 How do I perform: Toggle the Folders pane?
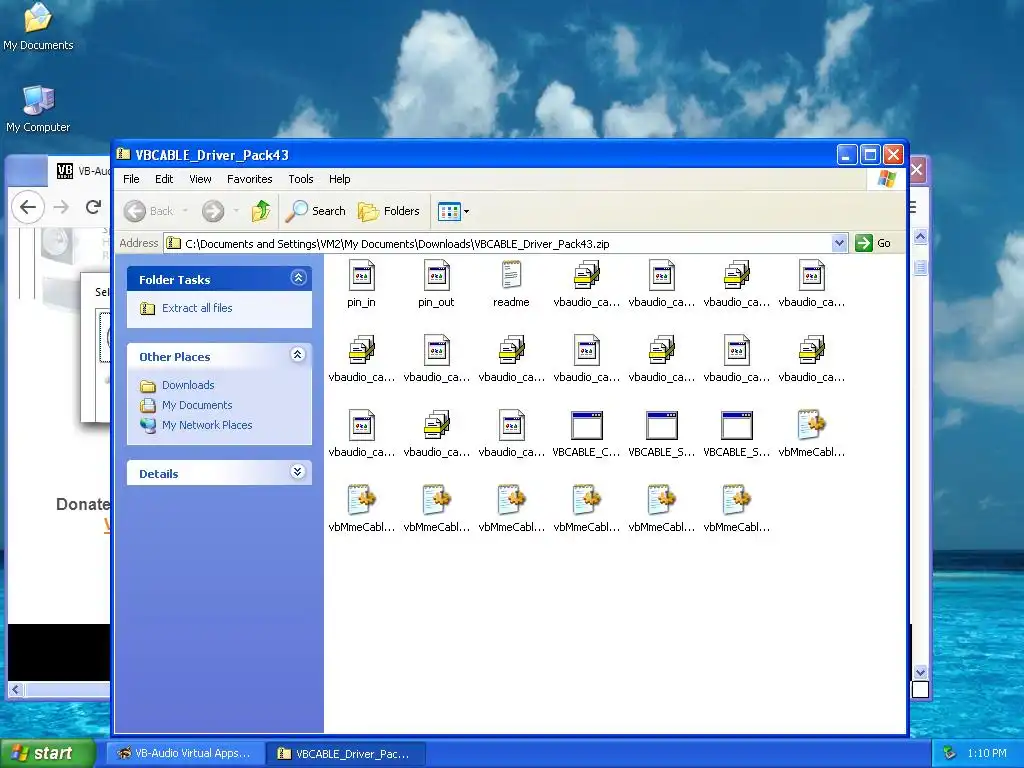[x=389, y=211]
